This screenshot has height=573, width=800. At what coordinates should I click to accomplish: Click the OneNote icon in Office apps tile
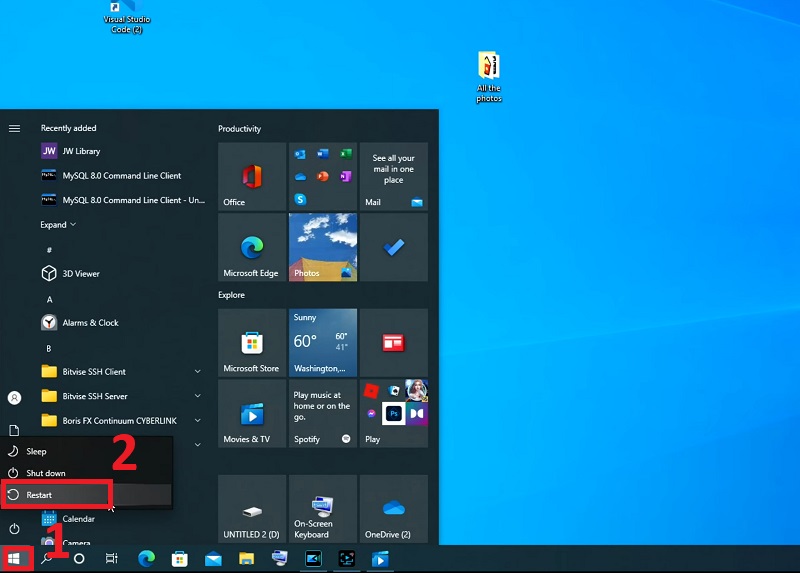point(346,177)
